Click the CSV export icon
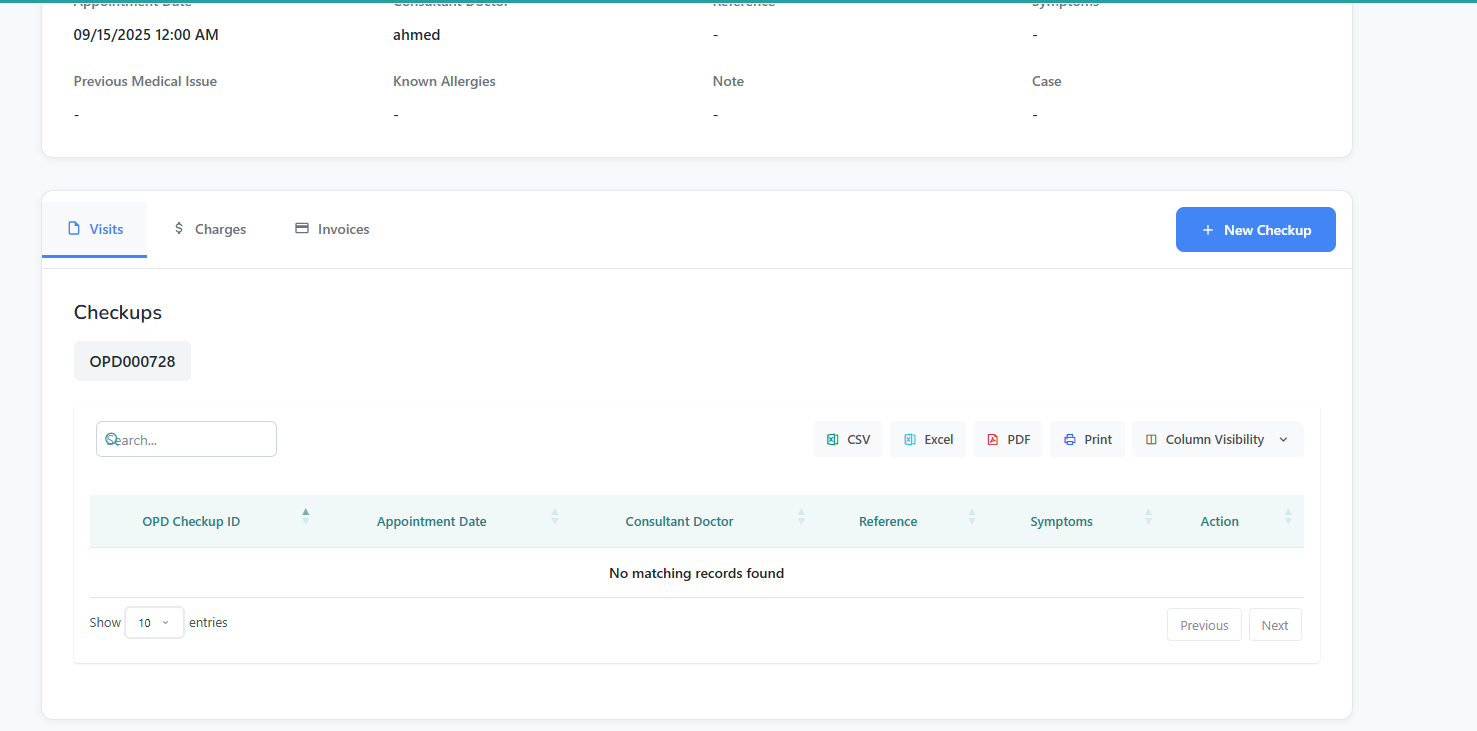The image size is (1477, 731). click(x=832, y=440)
